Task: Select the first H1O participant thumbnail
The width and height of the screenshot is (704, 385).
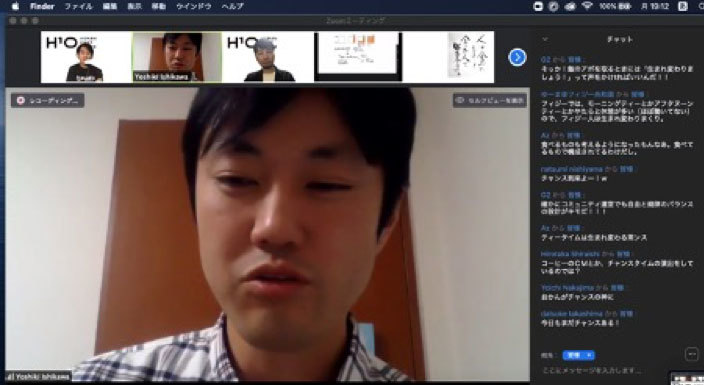Action: (86, 57)
